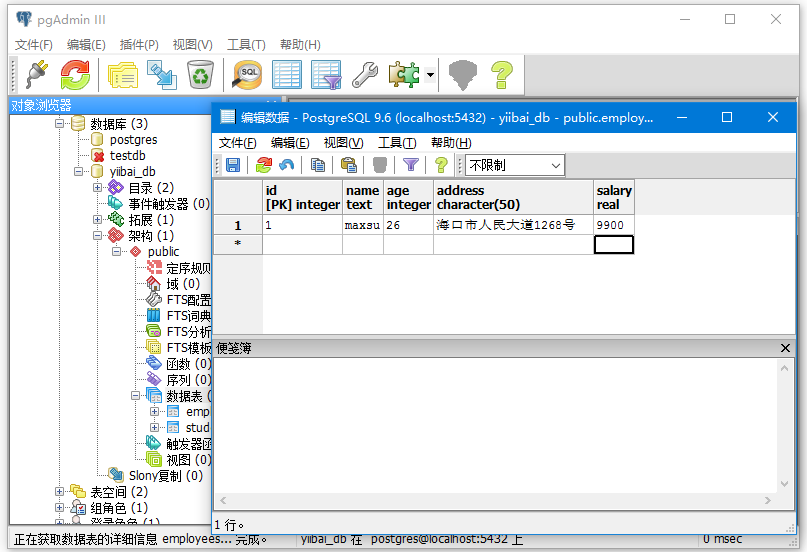Click the large yellow question mark help icon
Screen dimensions: 807x552
[x=501, y=74]
